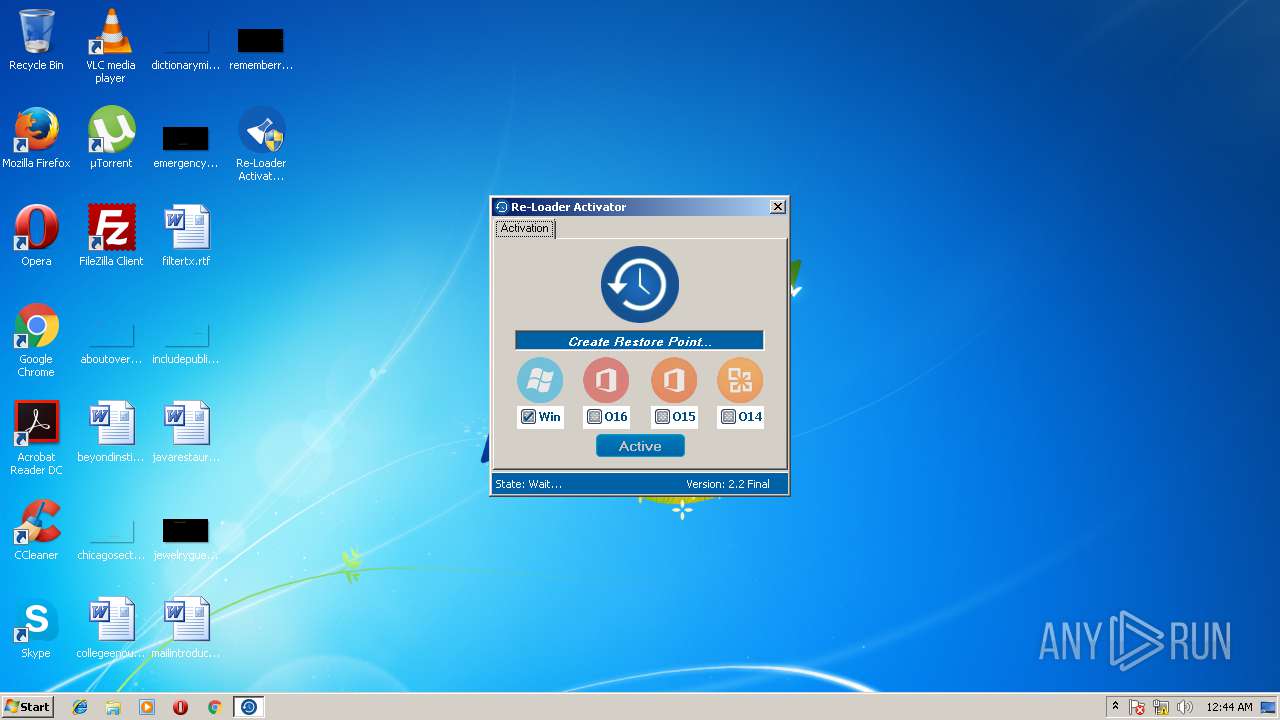Image resolution: width=1280 pixels, height=720 pixels.
Task: Select the javarestaur... Word document icon
Action: click(186, 432)
